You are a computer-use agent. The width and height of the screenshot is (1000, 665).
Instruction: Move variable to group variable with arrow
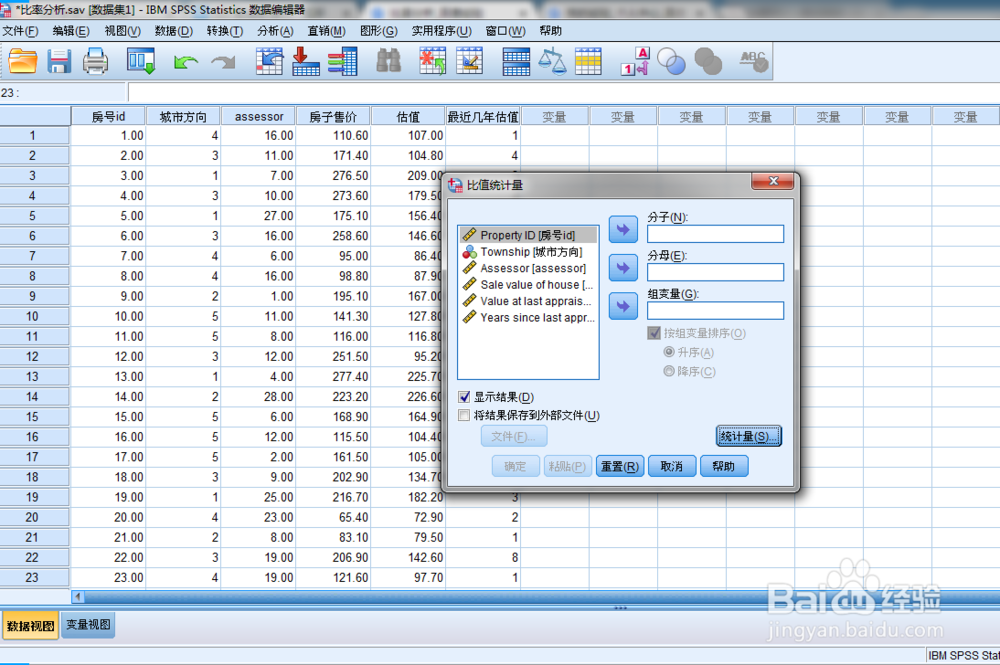click(x=623, y=306)
